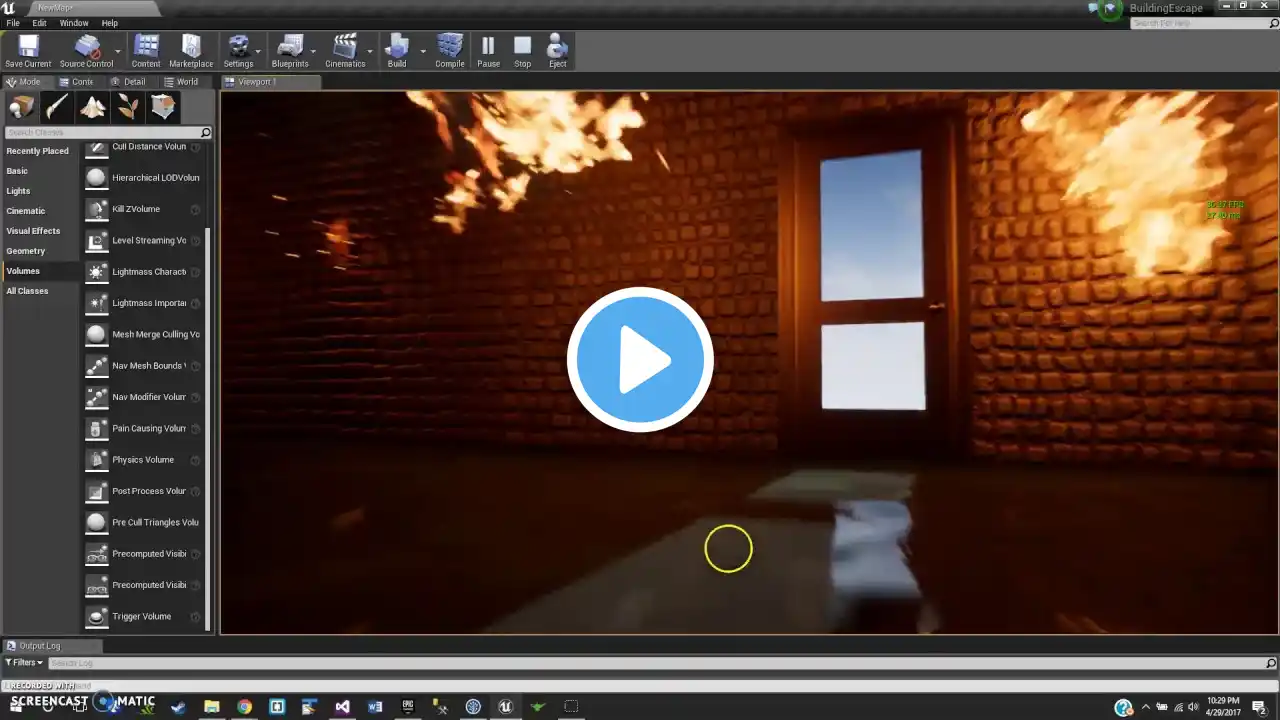
Task: Open Microsoft Word from the taskbar
Action: point(375,706)
